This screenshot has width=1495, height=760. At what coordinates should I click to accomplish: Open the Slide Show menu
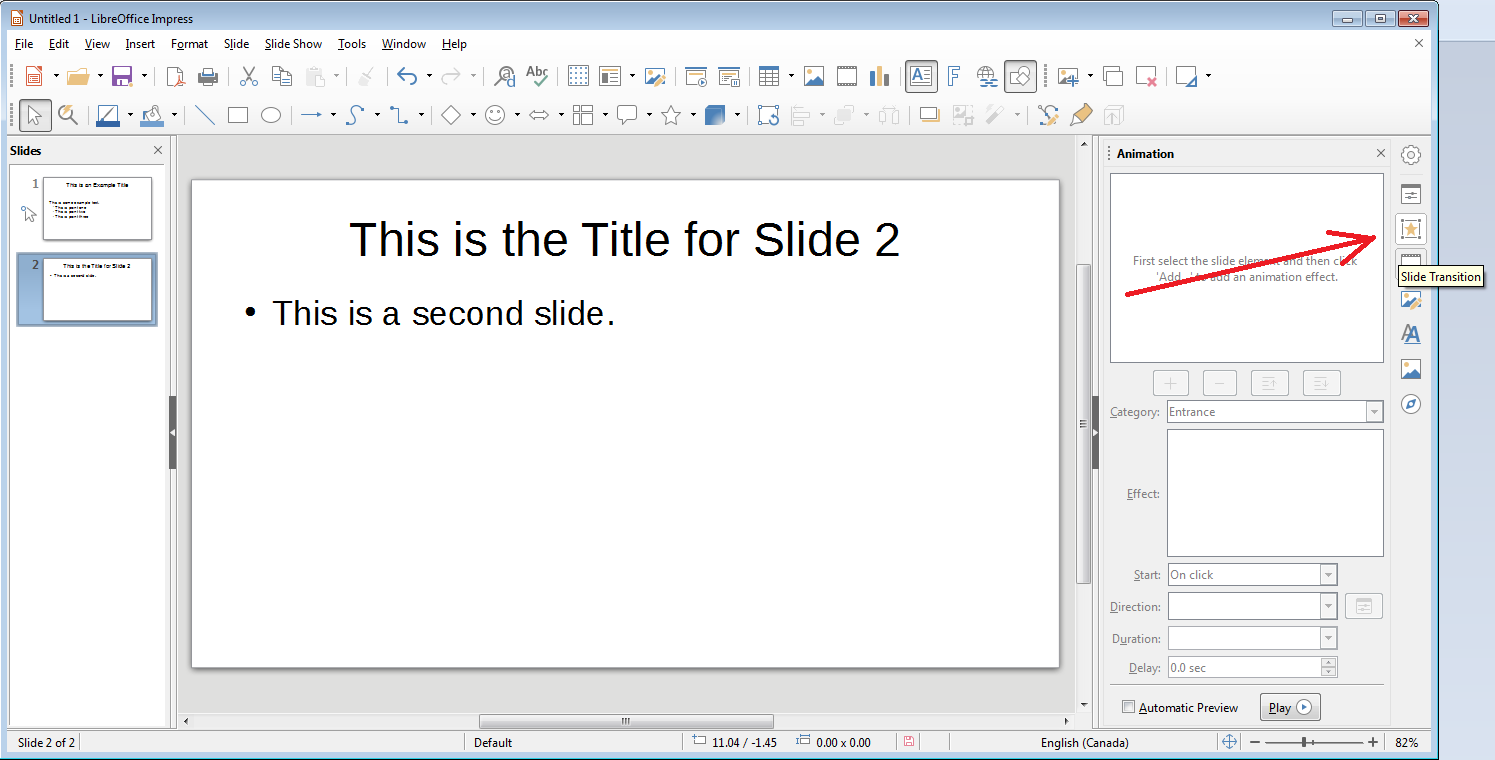pyautogui.click(x=293, y=44)
